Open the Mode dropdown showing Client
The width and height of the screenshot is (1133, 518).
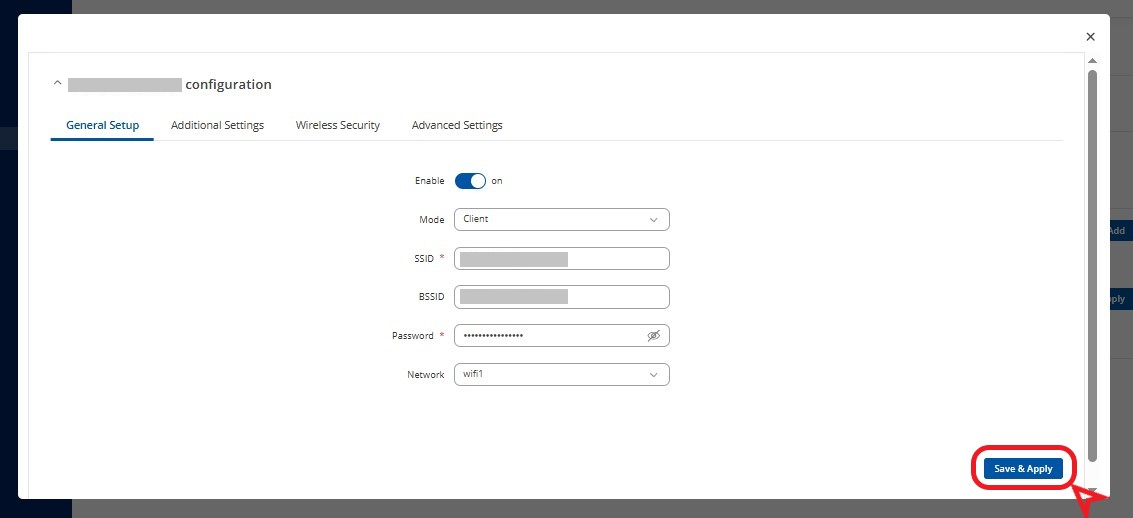[560, 219]
